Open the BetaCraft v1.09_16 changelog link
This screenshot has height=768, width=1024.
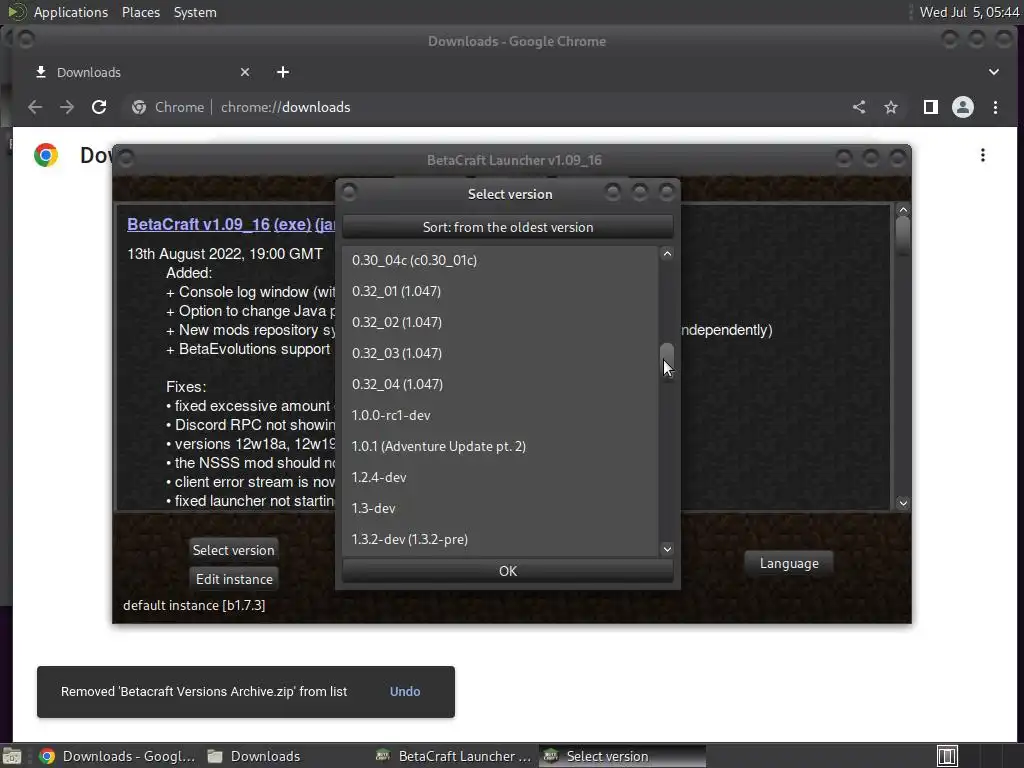tap(199, 224)
